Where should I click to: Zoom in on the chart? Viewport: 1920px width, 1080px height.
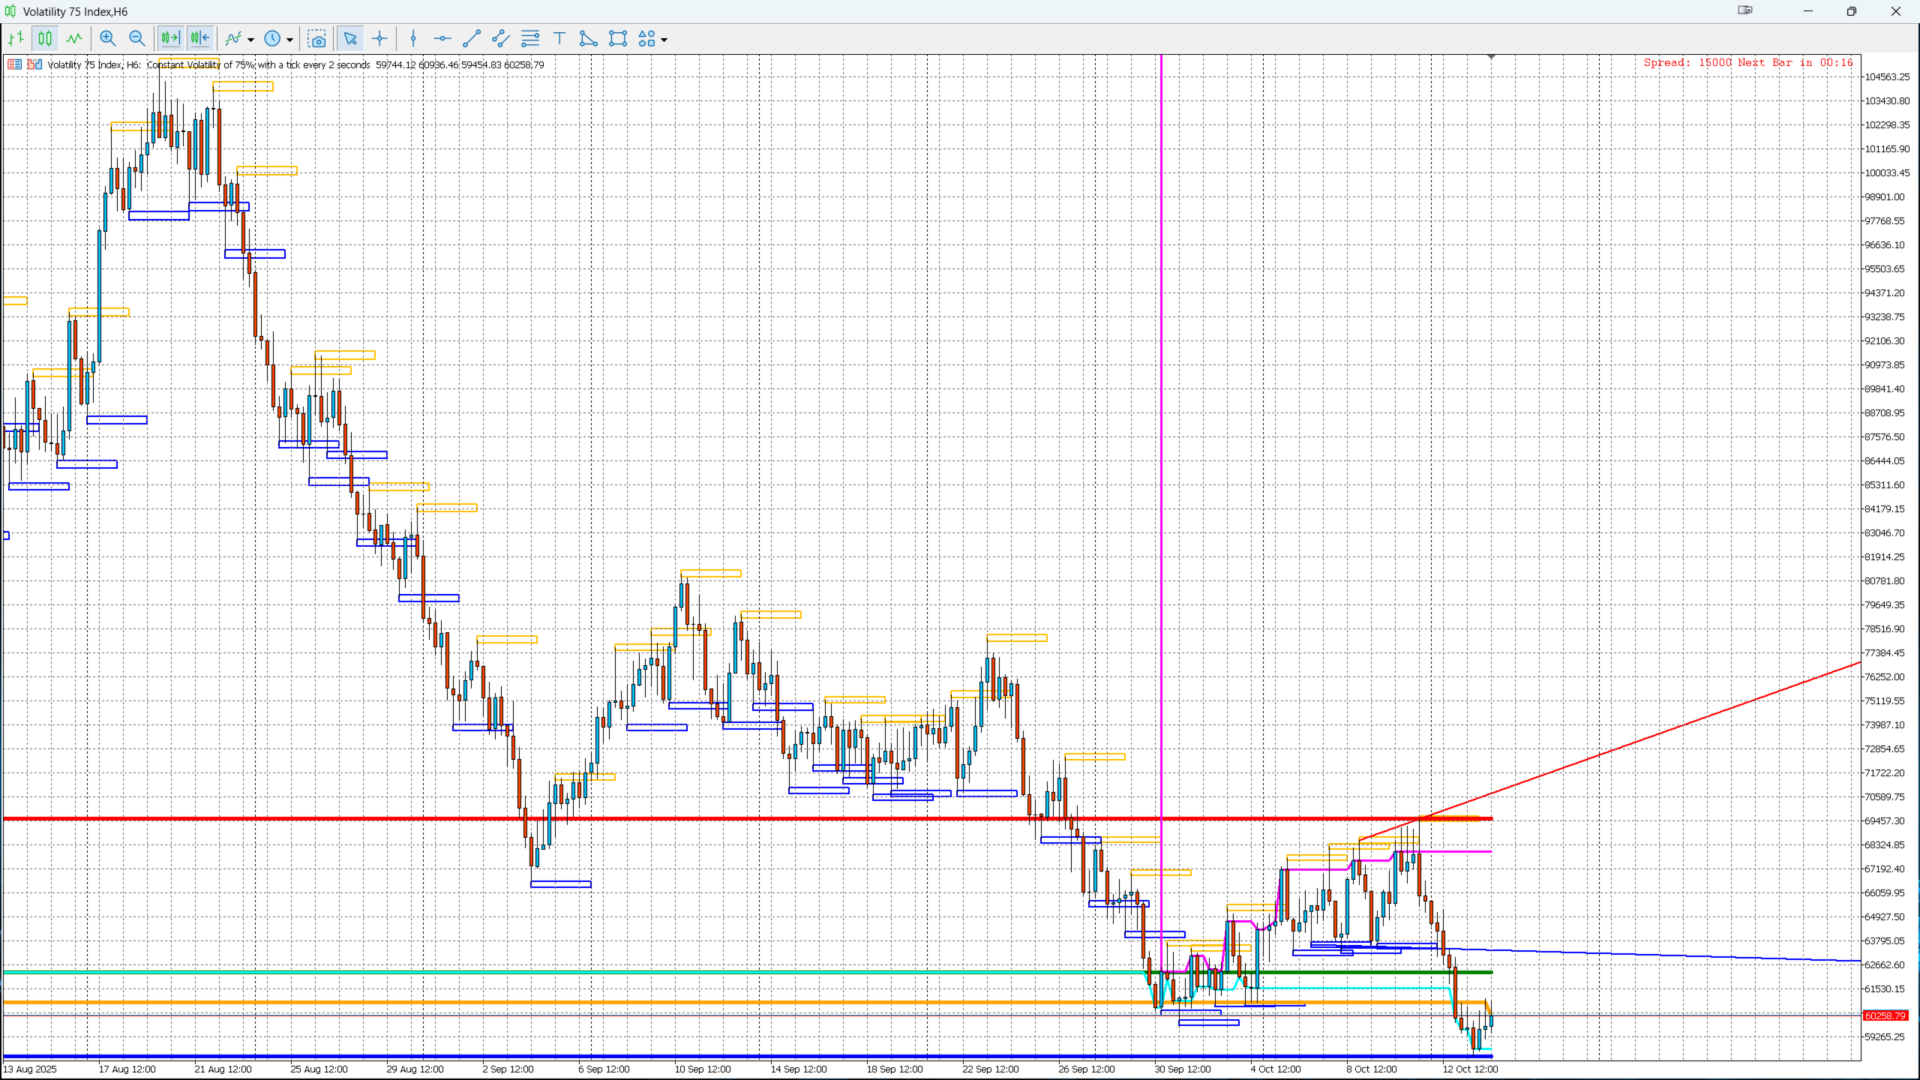(x=108, y=38)
